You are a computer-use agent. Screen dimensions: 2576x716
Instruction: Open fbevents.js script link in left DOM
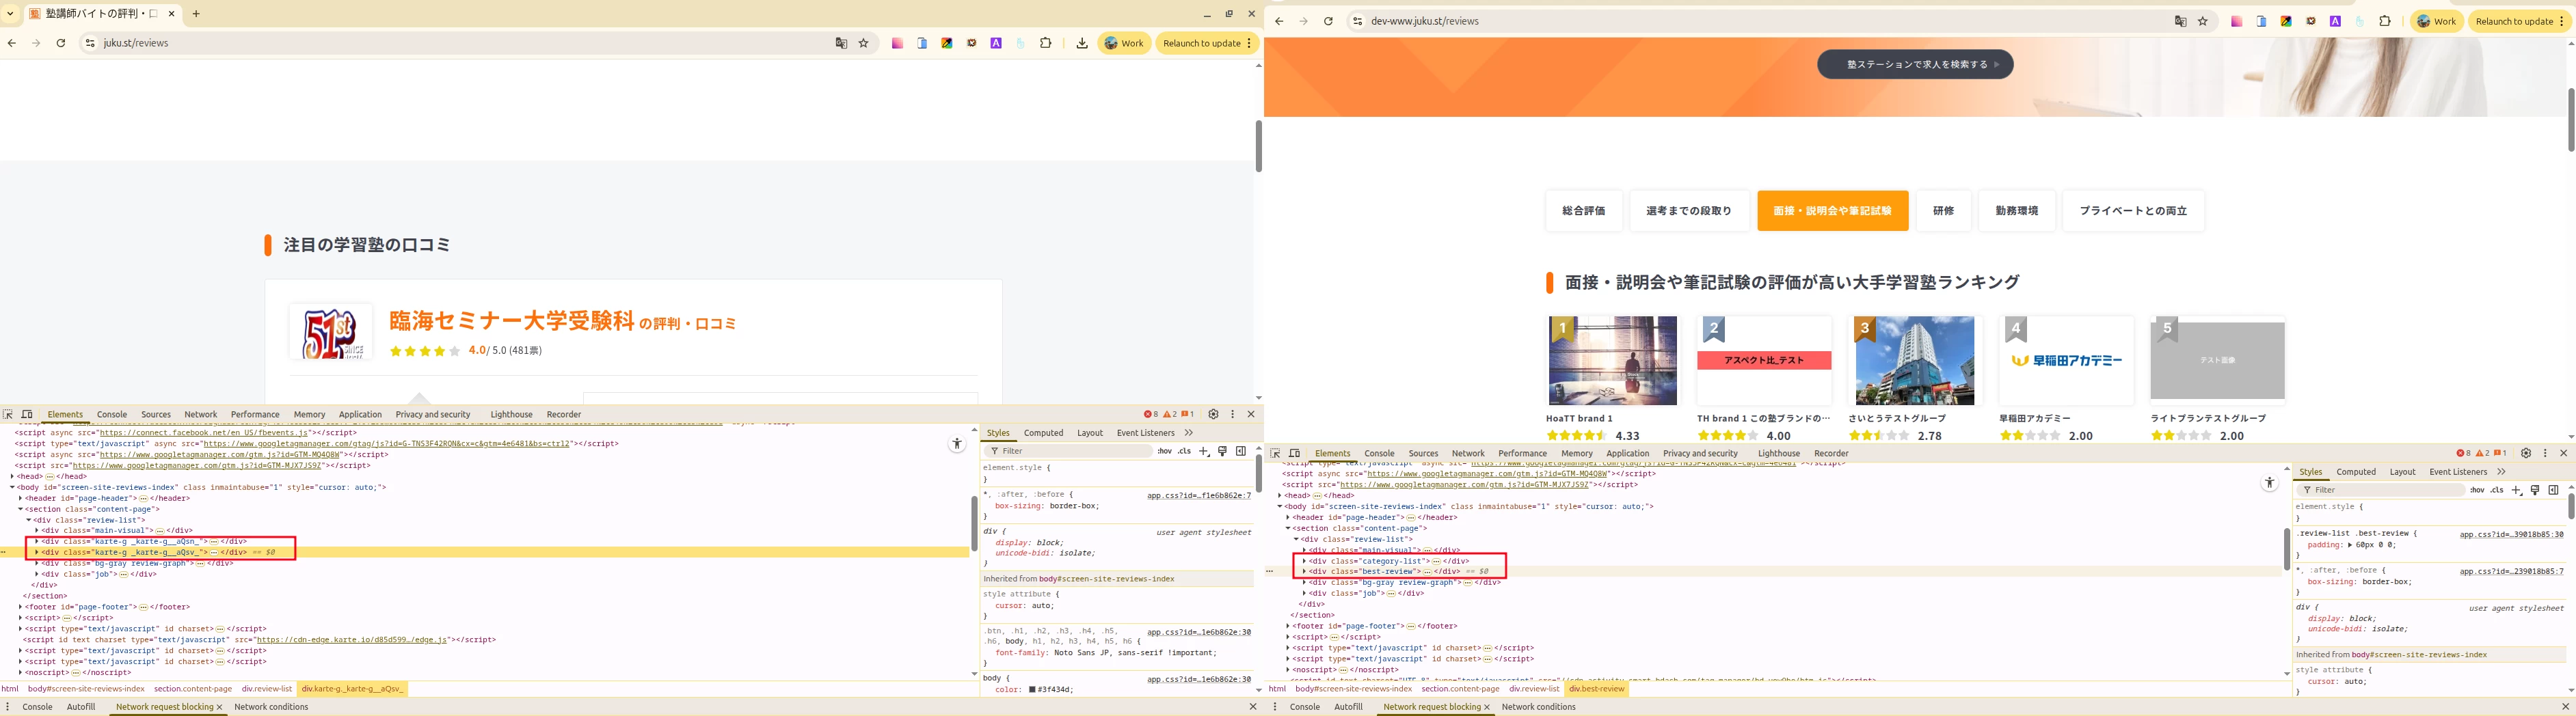203,433
